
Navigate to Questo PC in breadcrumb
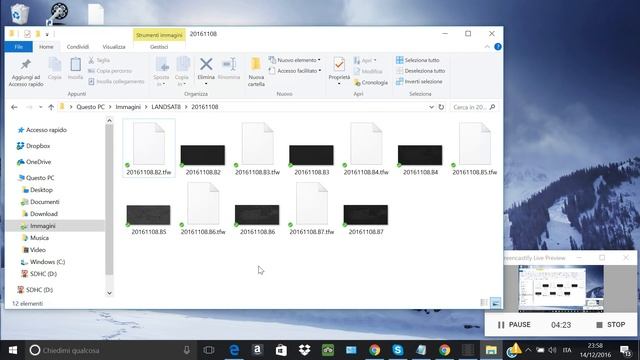tap(91, 107)
